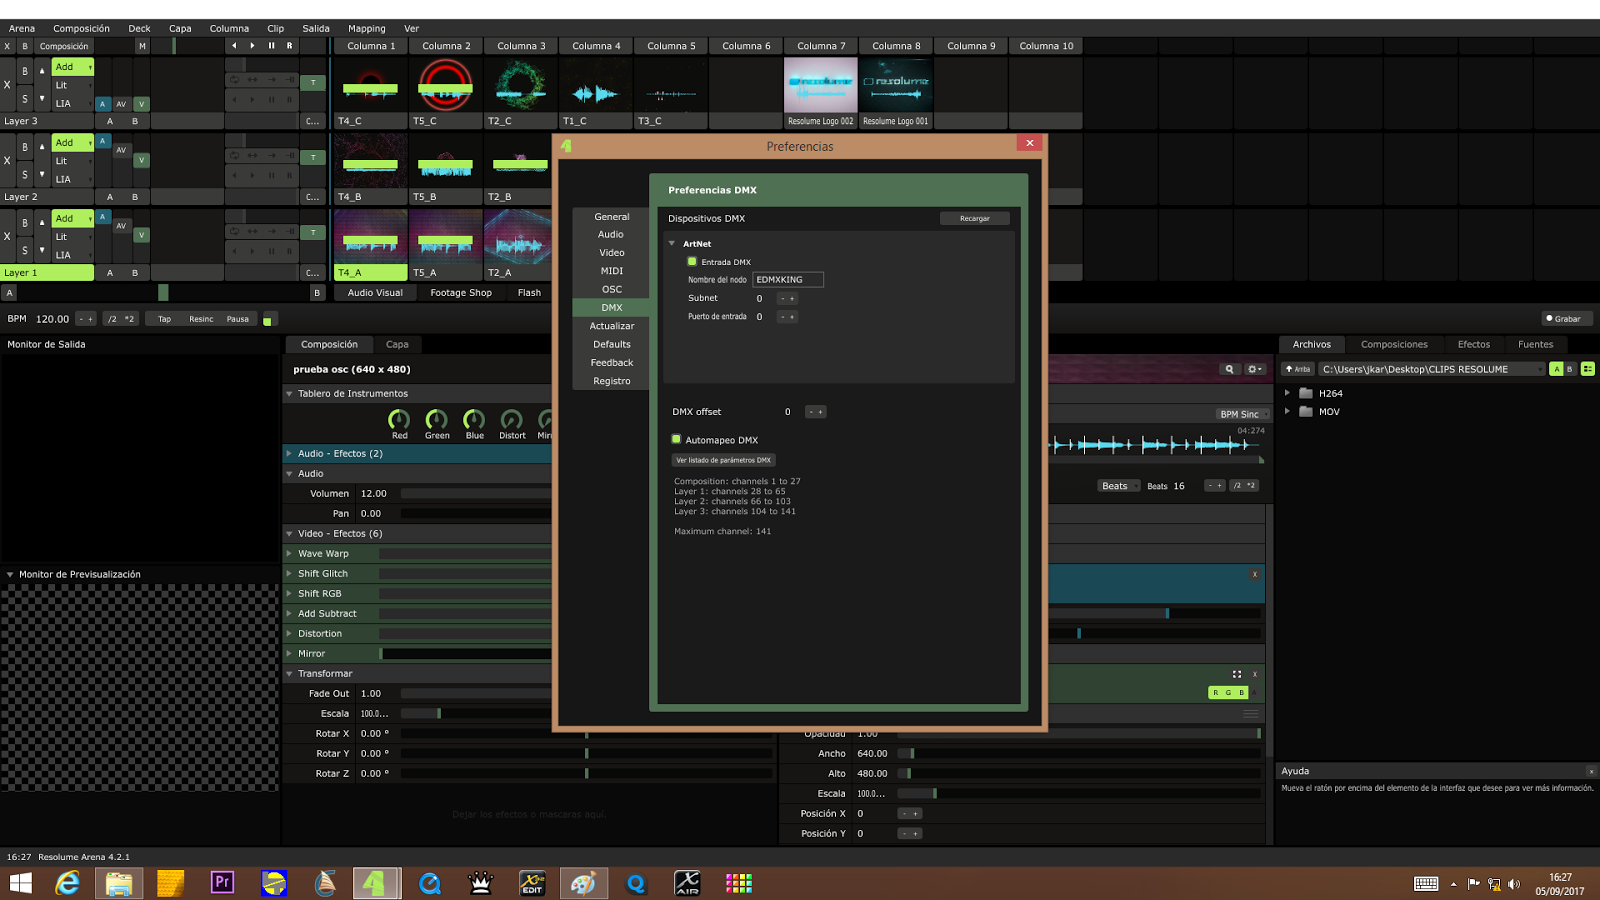Image resolution: width=1600 pixels, height=900 pixels.
Task: Click the volume speaker tray icon
Action: pyautogui.click(x=1514, y=884)
